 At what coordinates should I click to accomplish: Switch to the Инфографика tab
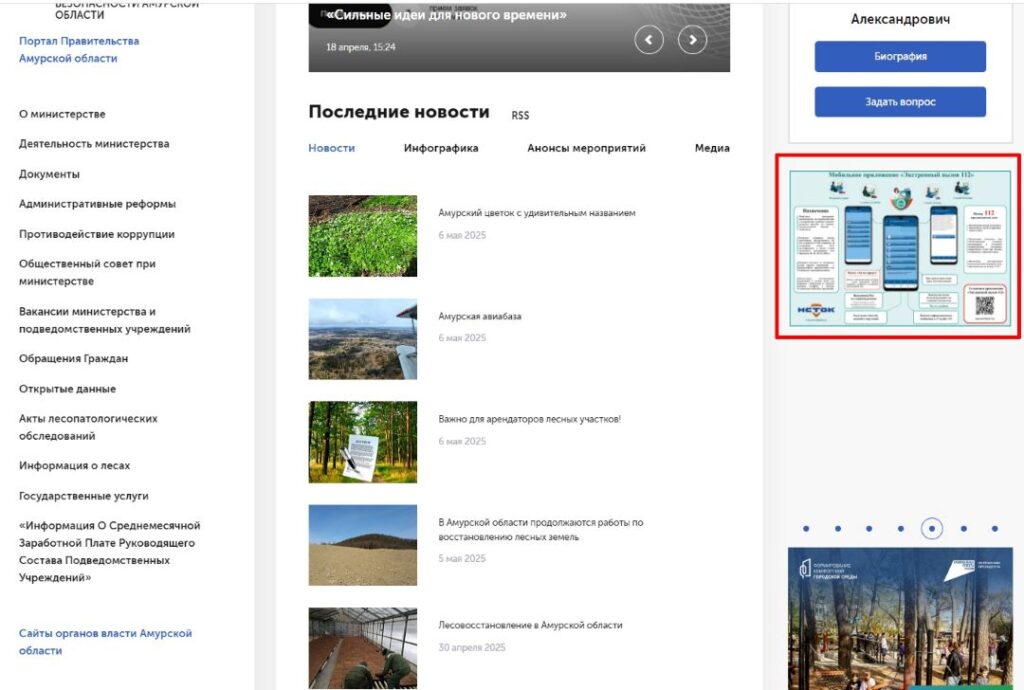coord(441,148)
